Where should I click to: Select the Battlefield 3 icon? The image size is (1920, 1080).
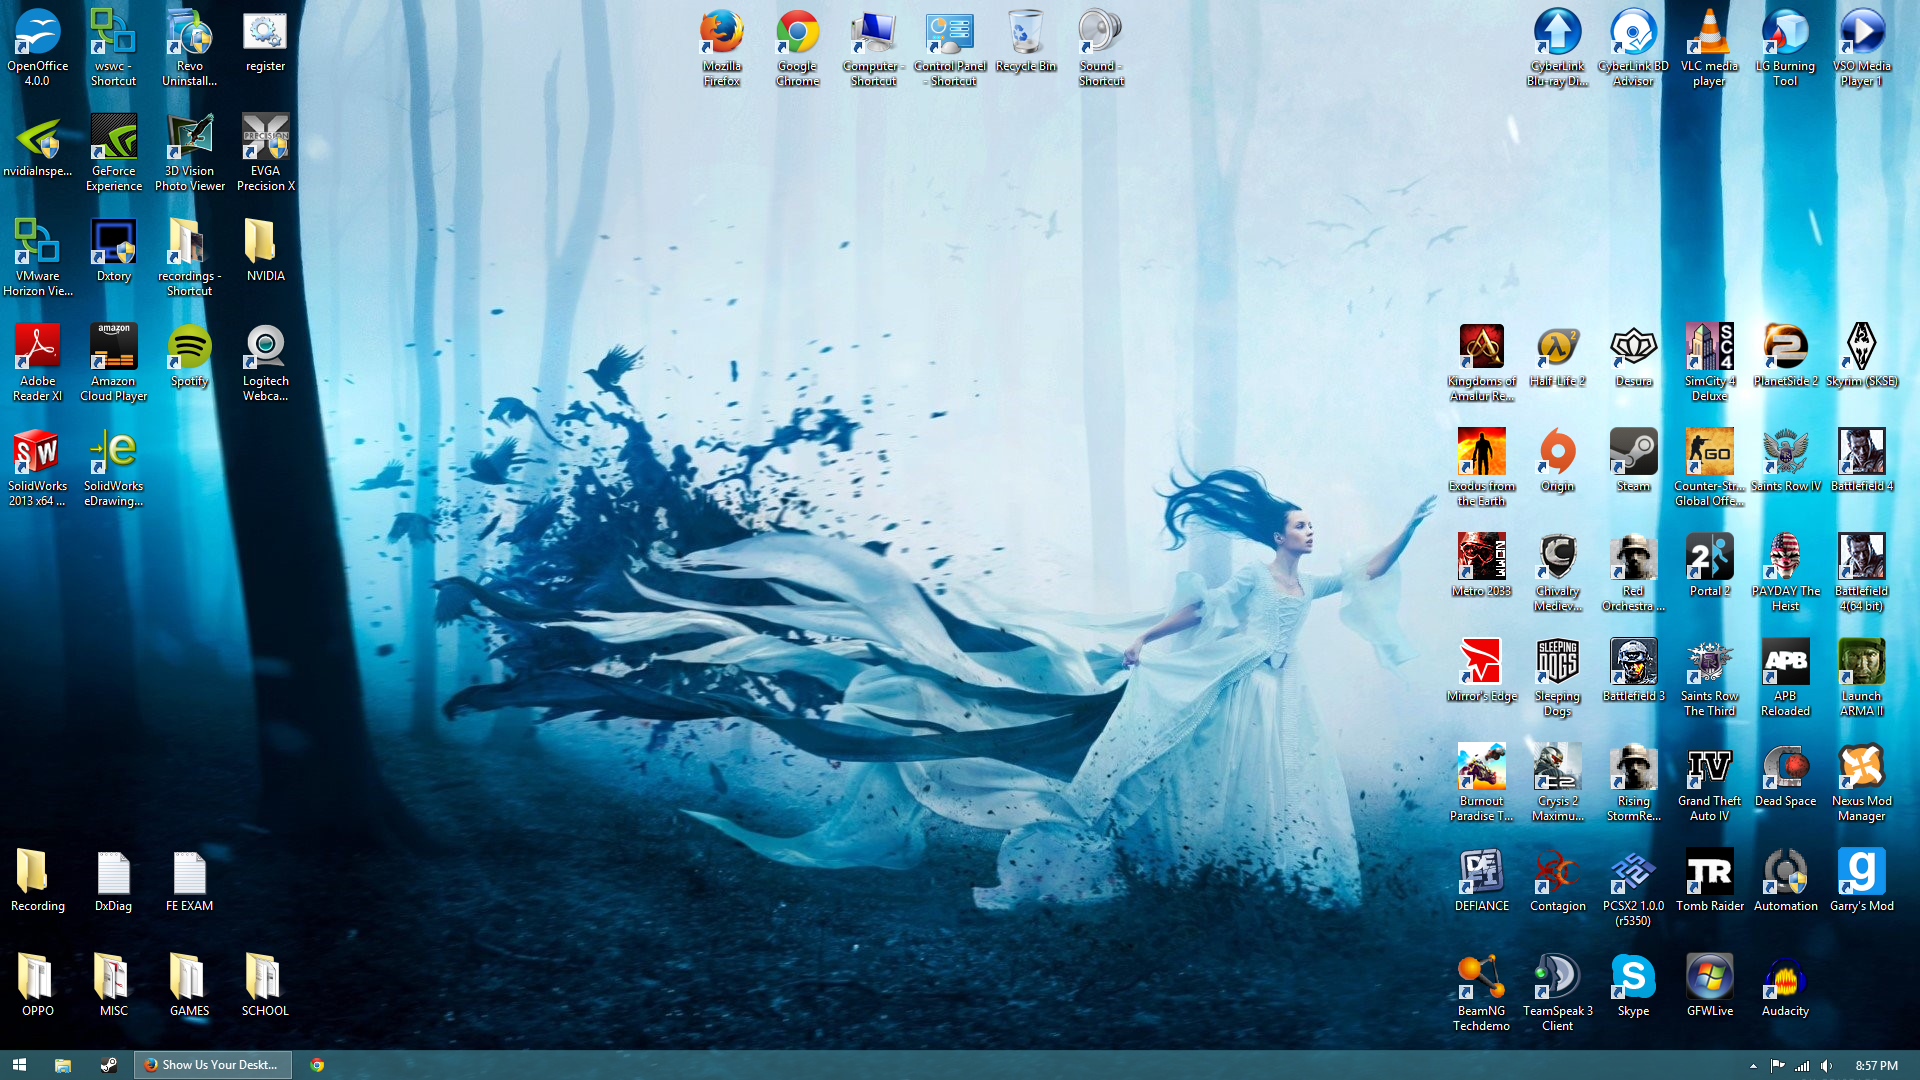point(1634,670)
